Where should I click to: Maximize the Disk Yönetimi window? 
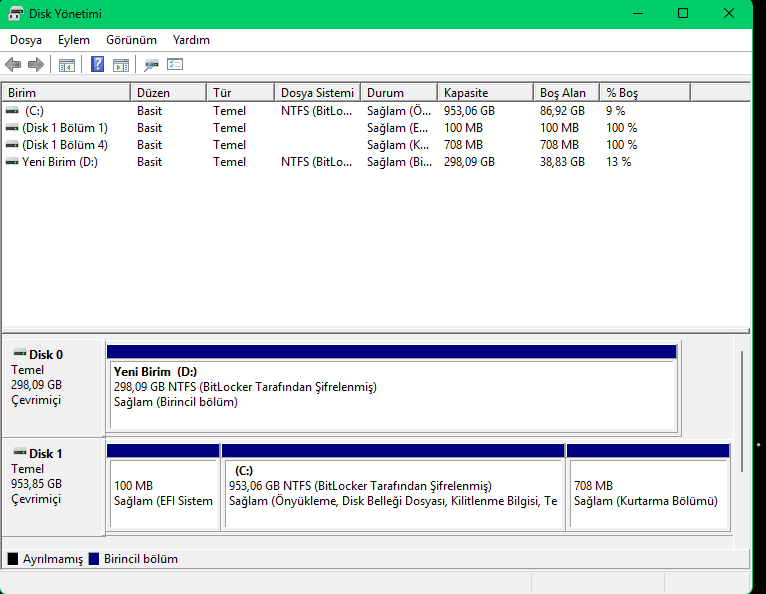[683, 14]
